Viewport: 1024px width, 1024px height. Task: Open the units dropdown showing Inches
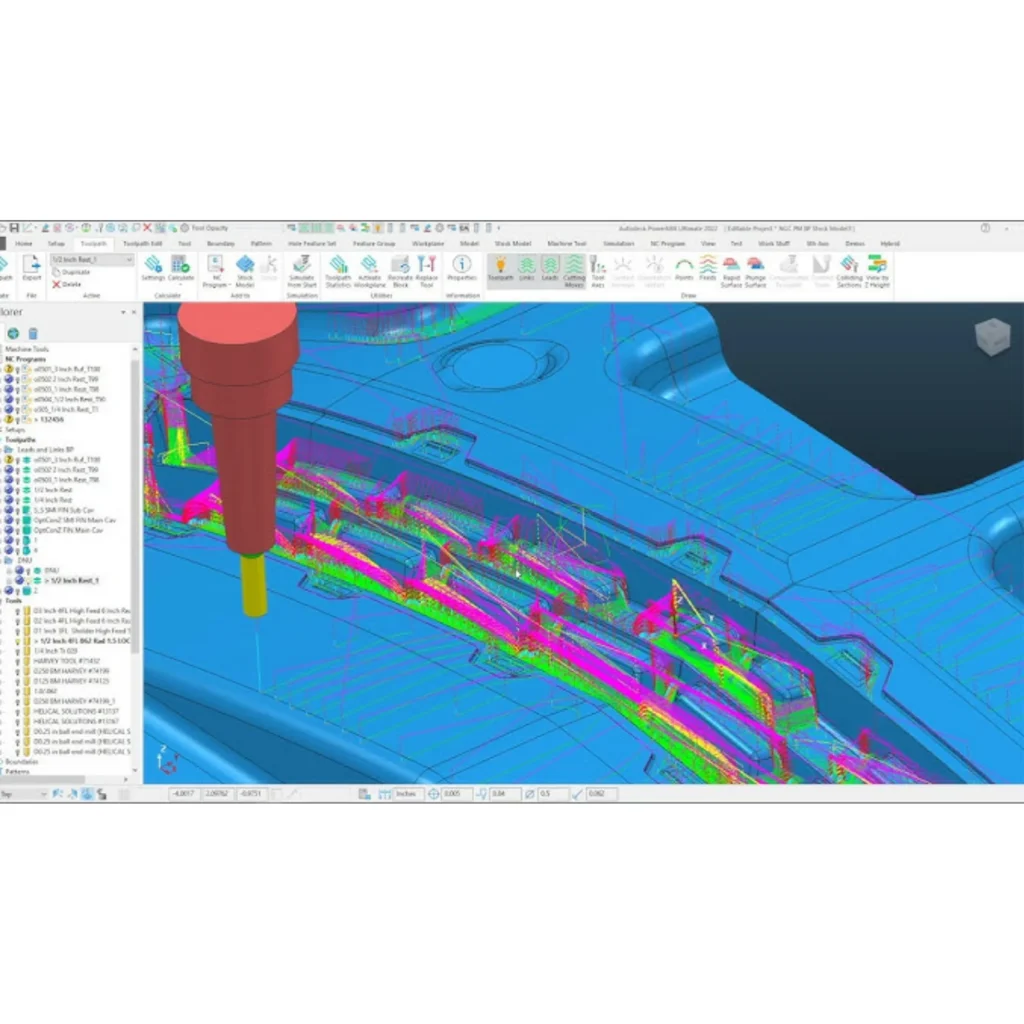410,794
